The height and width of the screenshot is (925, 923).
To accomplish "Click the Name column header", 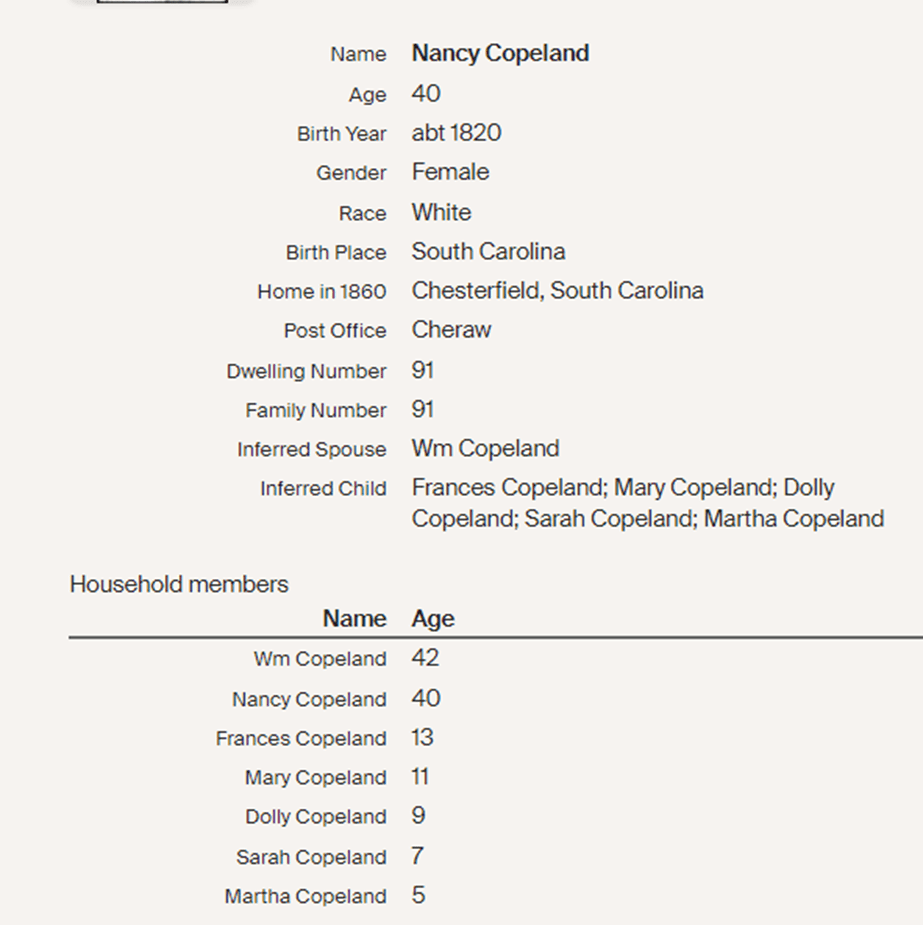I will 354,619.
